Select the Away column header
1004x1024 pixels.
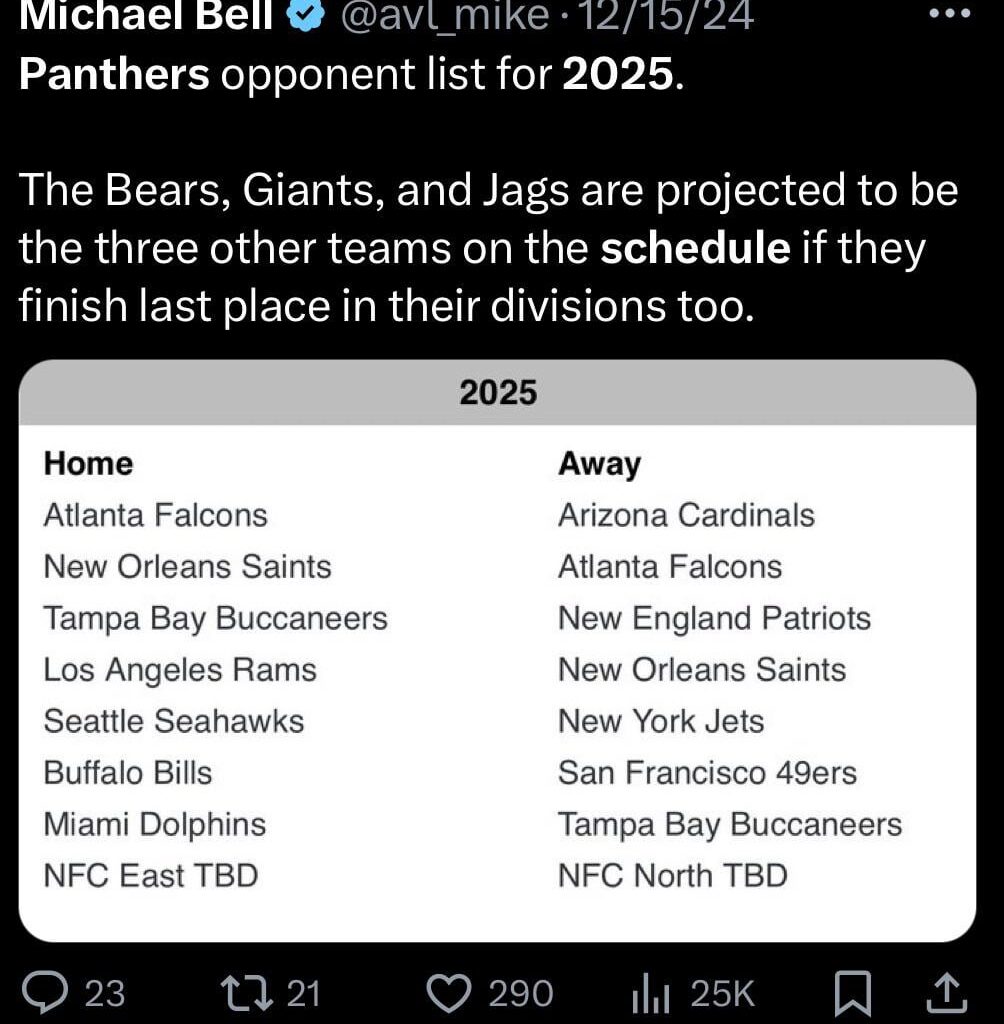pos(599,463)
